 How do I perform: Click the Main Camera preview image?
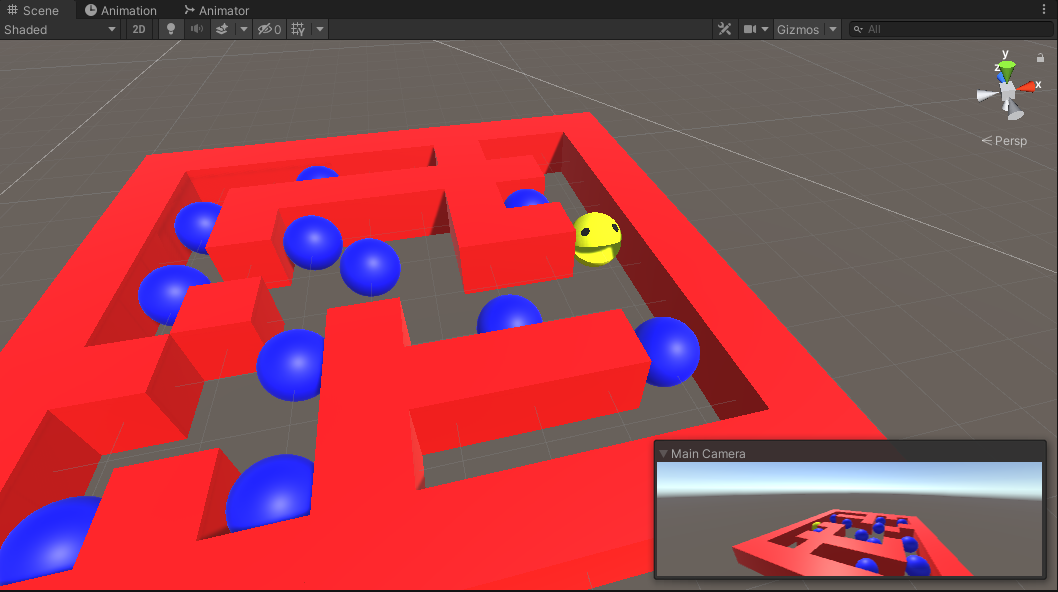point(850,519)
